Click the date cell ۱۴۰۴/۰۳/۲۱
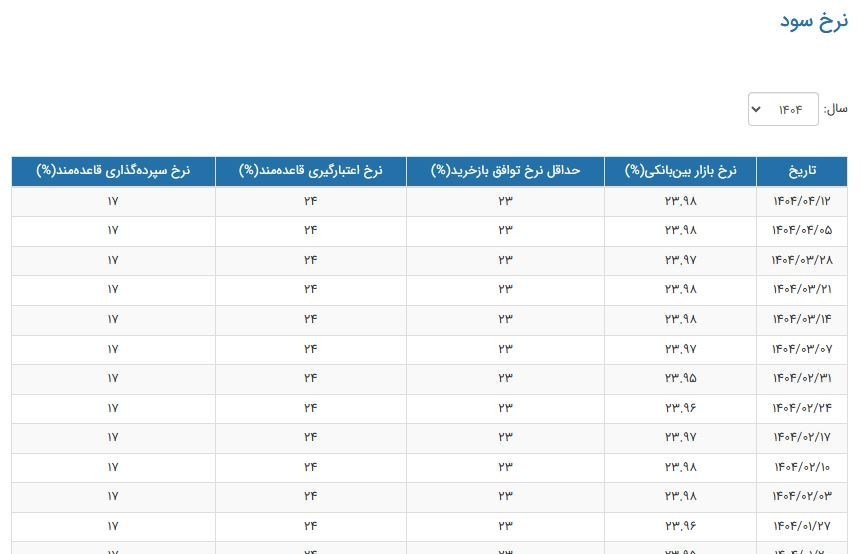Image resolution: width=863 pixels, height=554 pixels. (802, 289)
